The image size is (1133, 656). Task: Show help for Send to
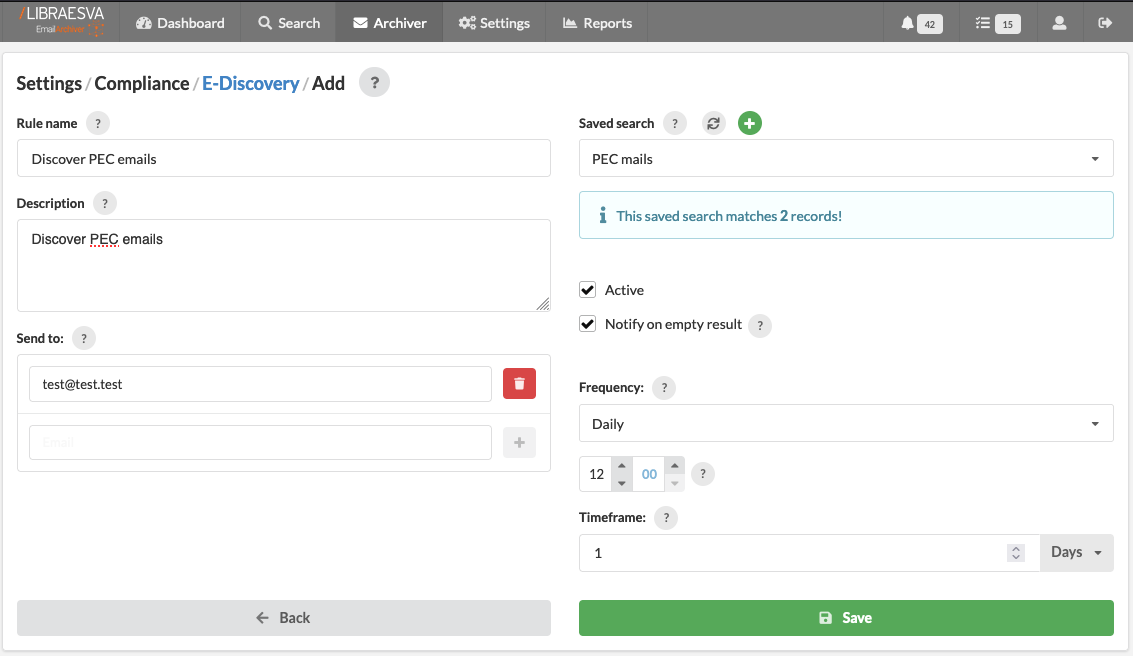point(84,338)
